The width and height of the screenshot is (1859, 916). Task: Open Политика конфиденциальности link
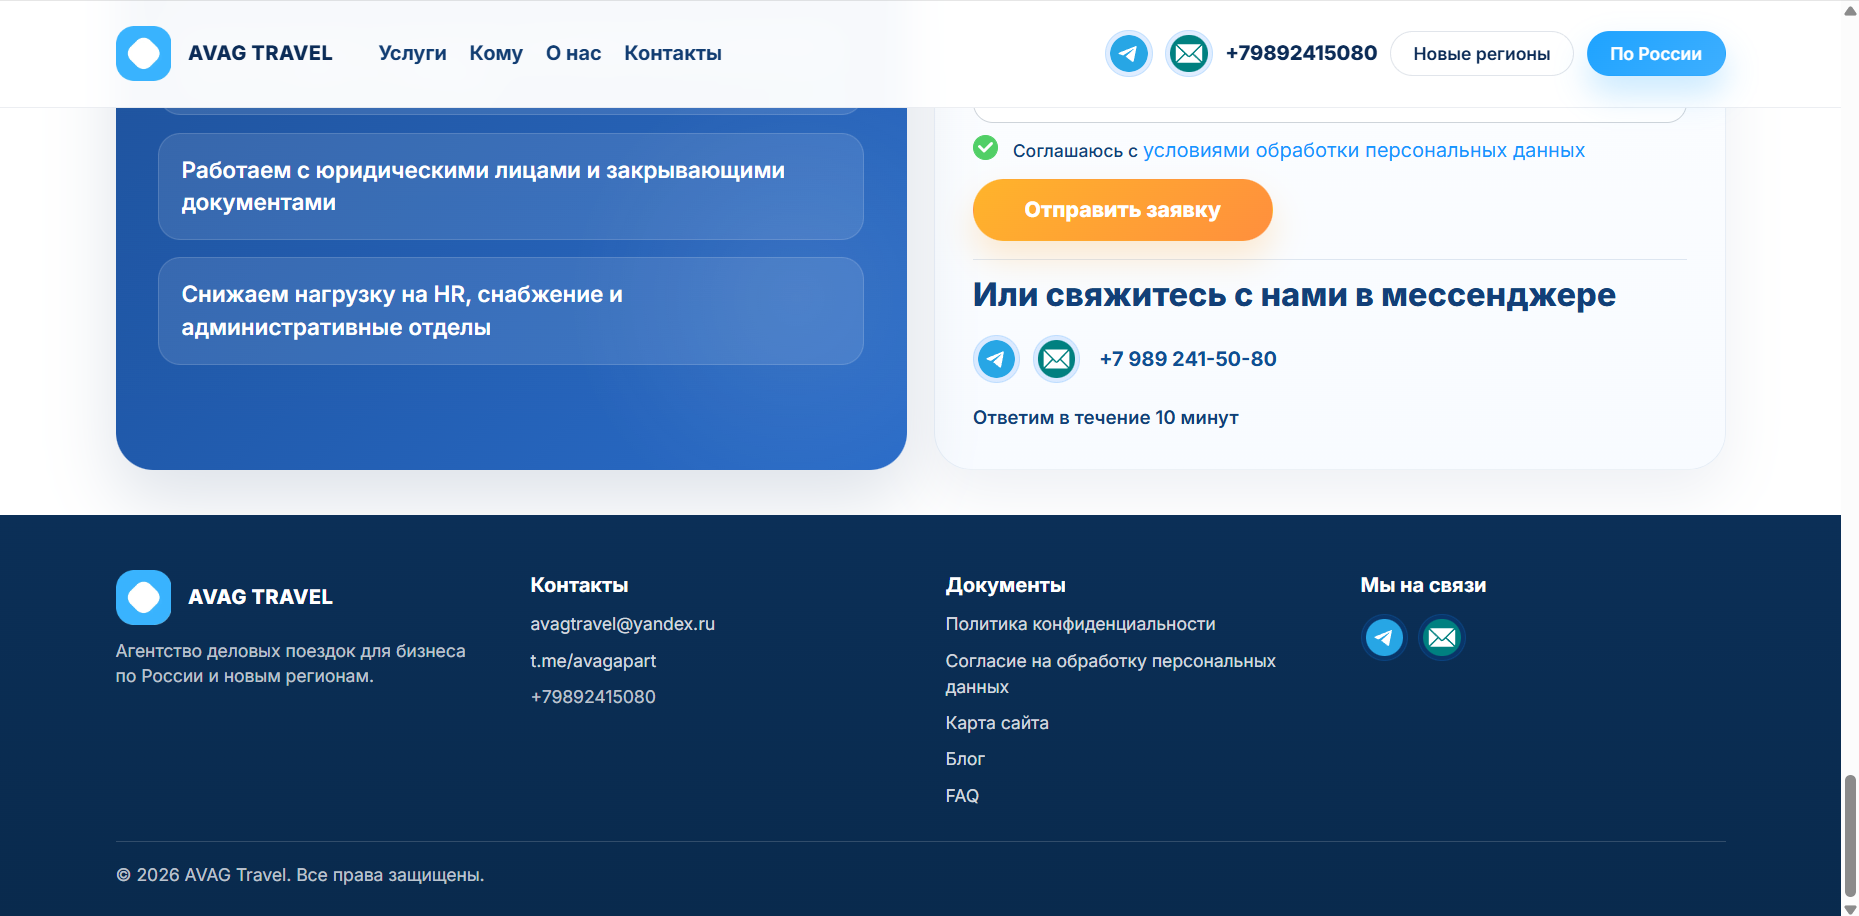[1080, 624]
